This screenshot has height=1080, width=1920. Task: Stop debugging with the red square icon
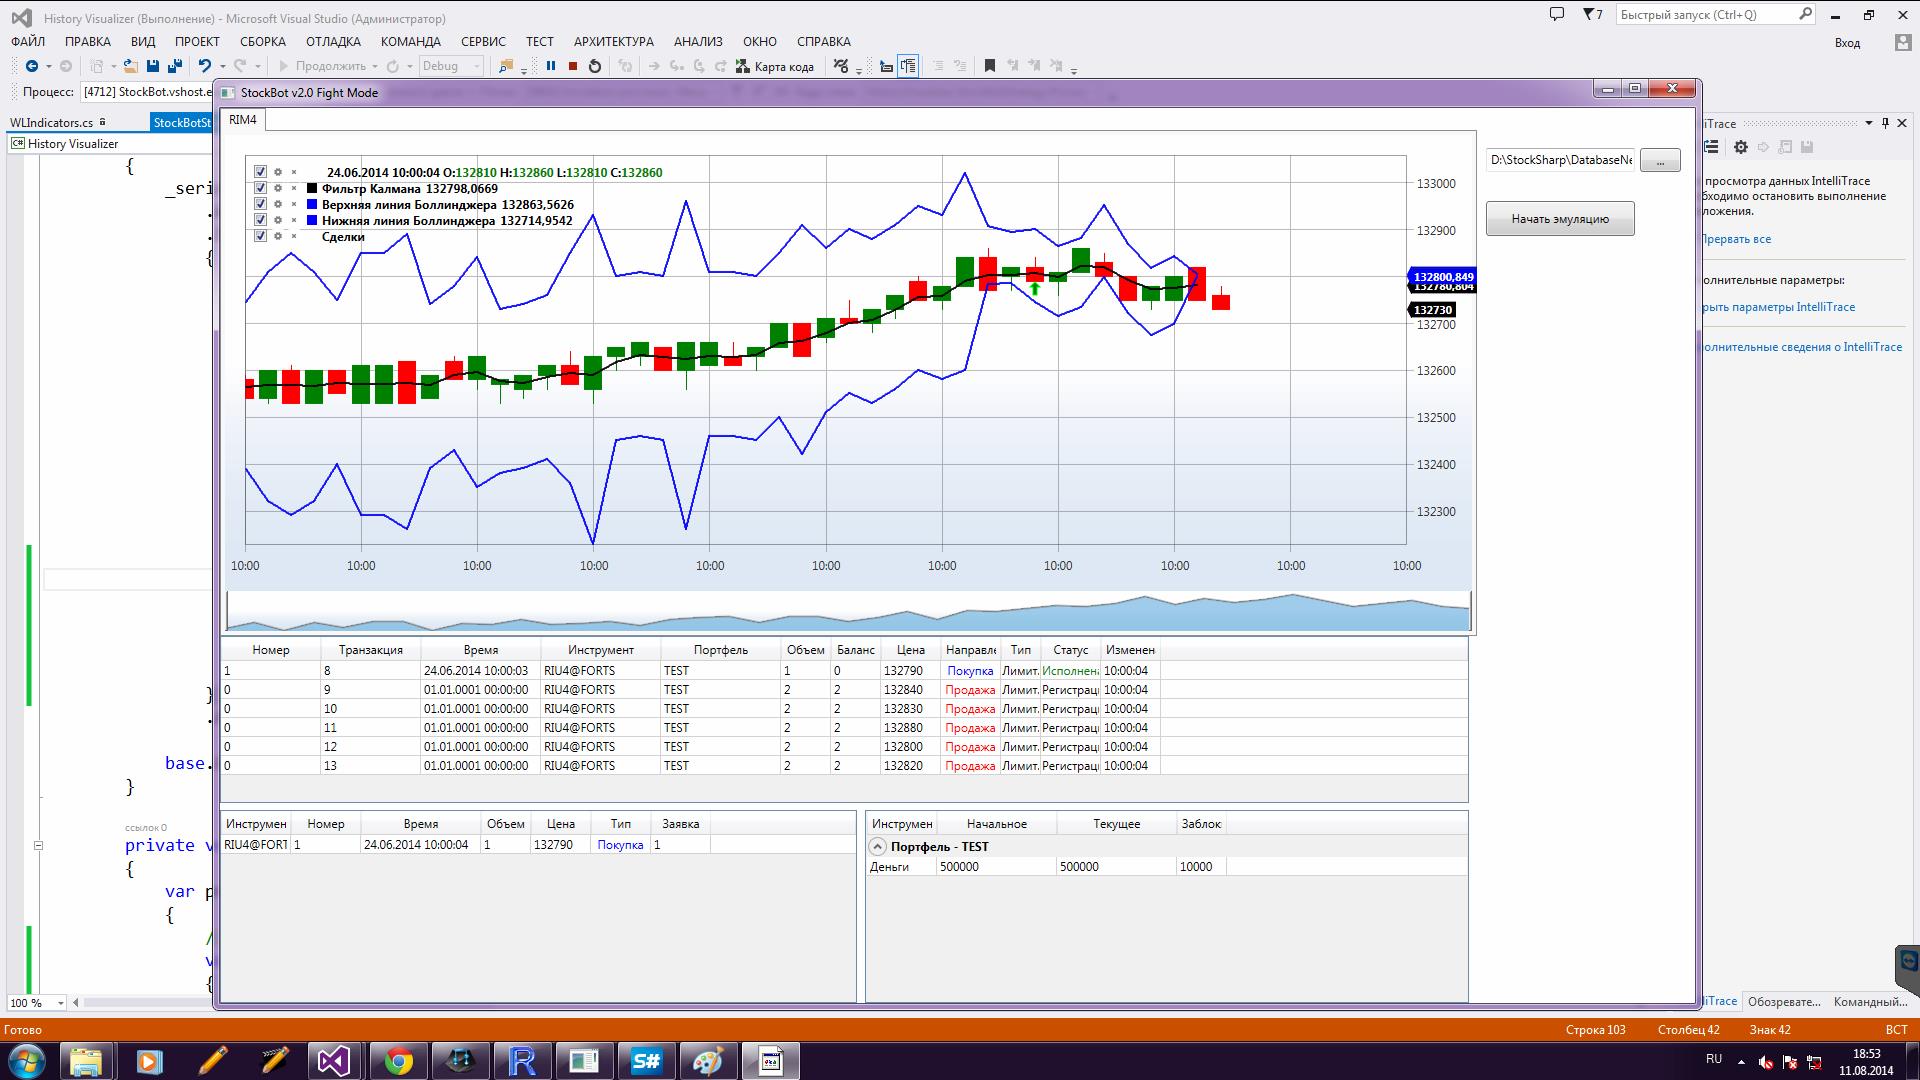[x=573, y=66]
